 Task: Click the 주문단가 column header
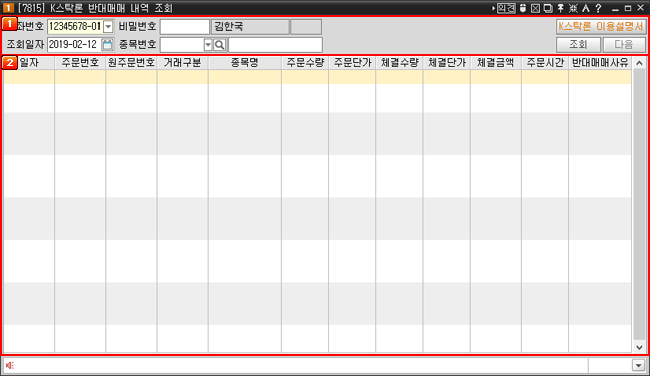pyautogui.click(x=352, y=63)
